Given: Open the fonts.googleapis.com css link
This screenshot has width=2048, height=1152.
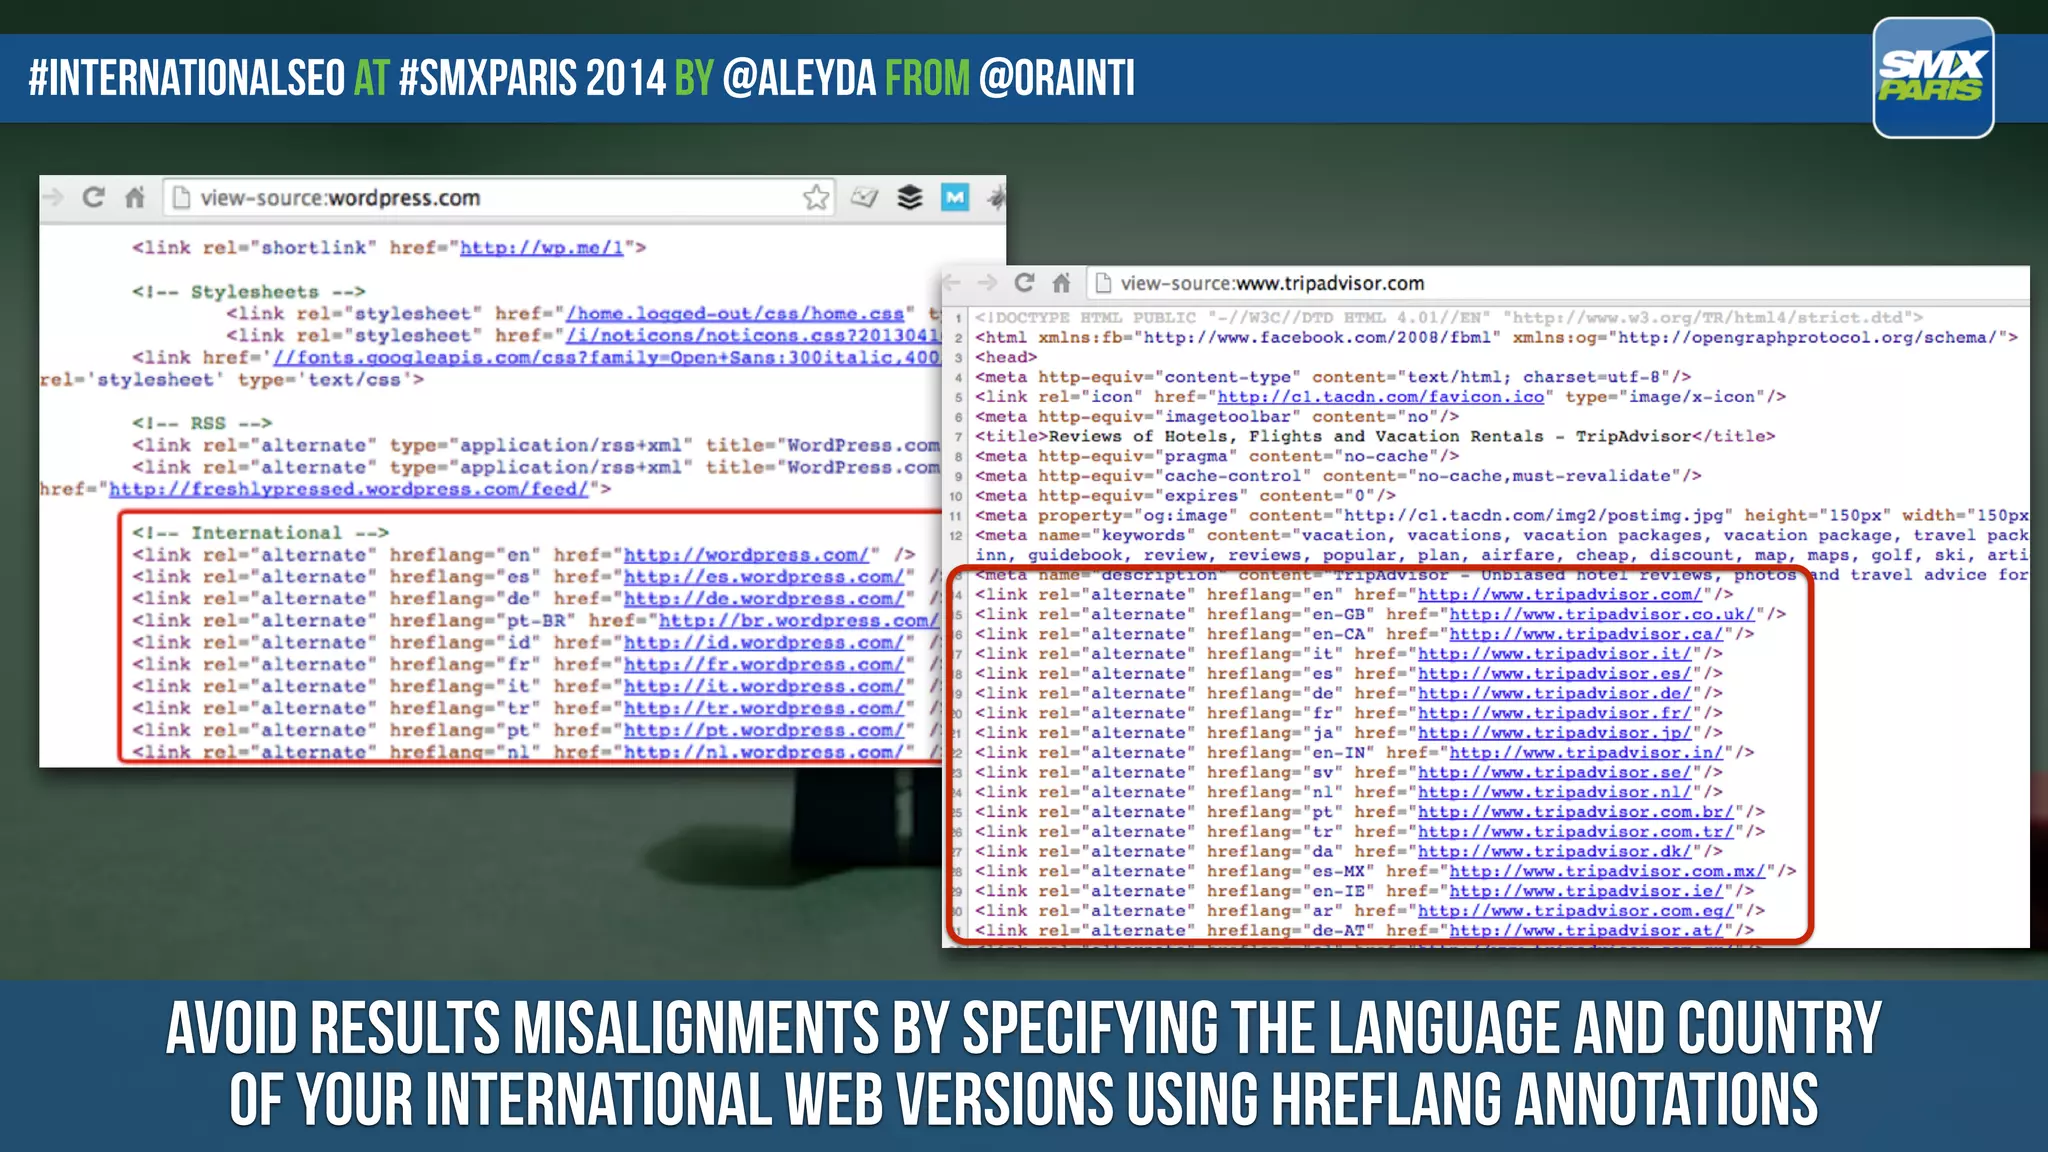Looking at the screenshot, I should (607, 358).
